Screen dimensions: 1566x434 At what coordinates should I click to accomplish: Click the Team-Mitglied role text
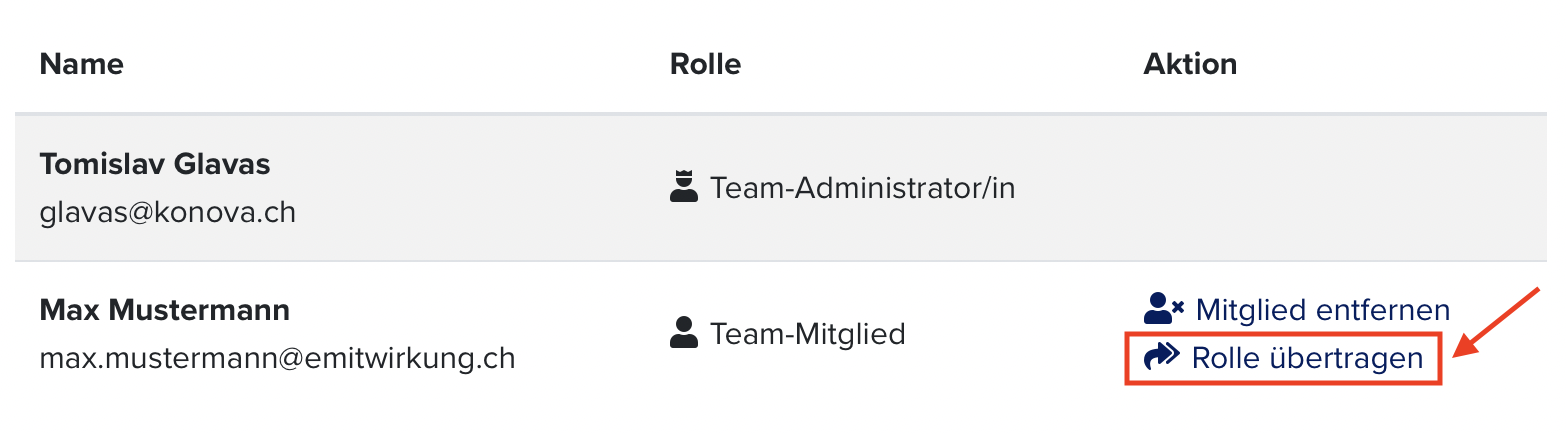pyautogui.click(x=808, y=333)
